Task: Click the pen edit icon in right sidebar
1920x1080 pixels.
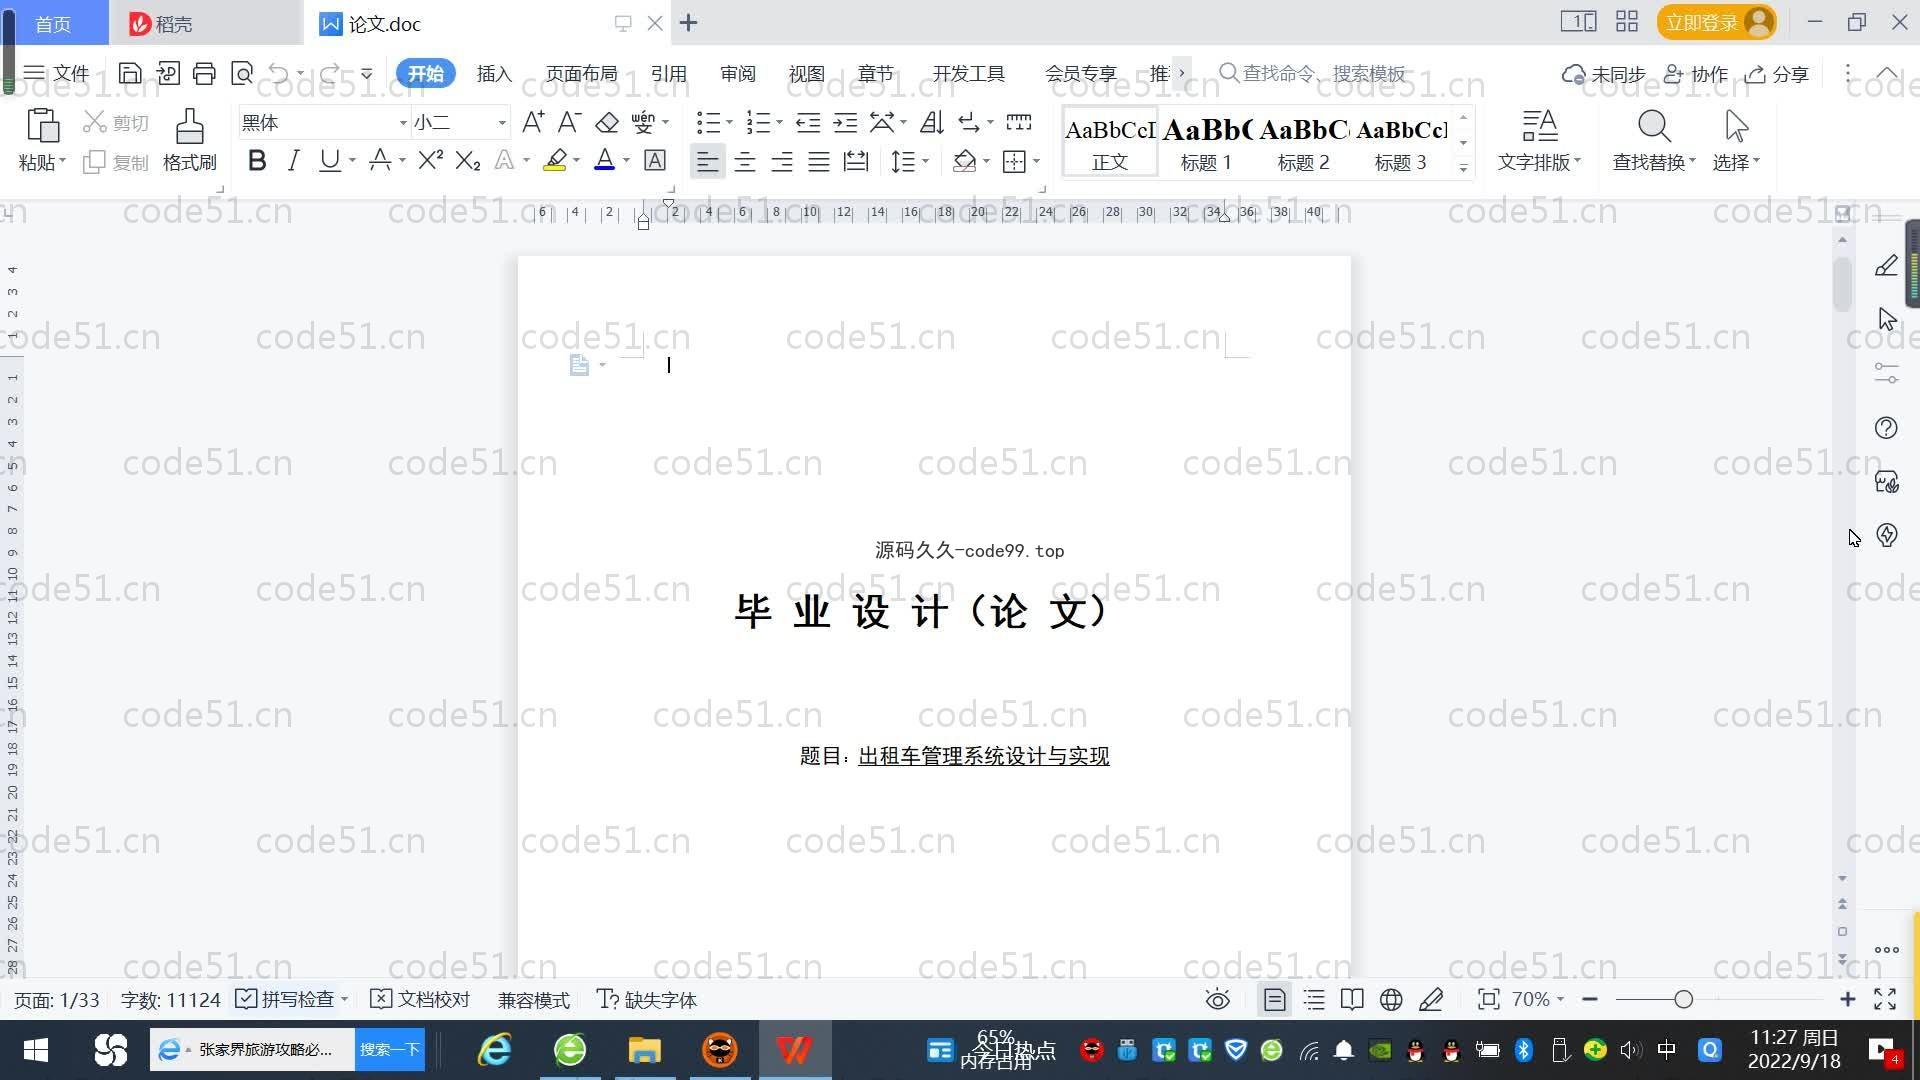Action: point(1886,265)
